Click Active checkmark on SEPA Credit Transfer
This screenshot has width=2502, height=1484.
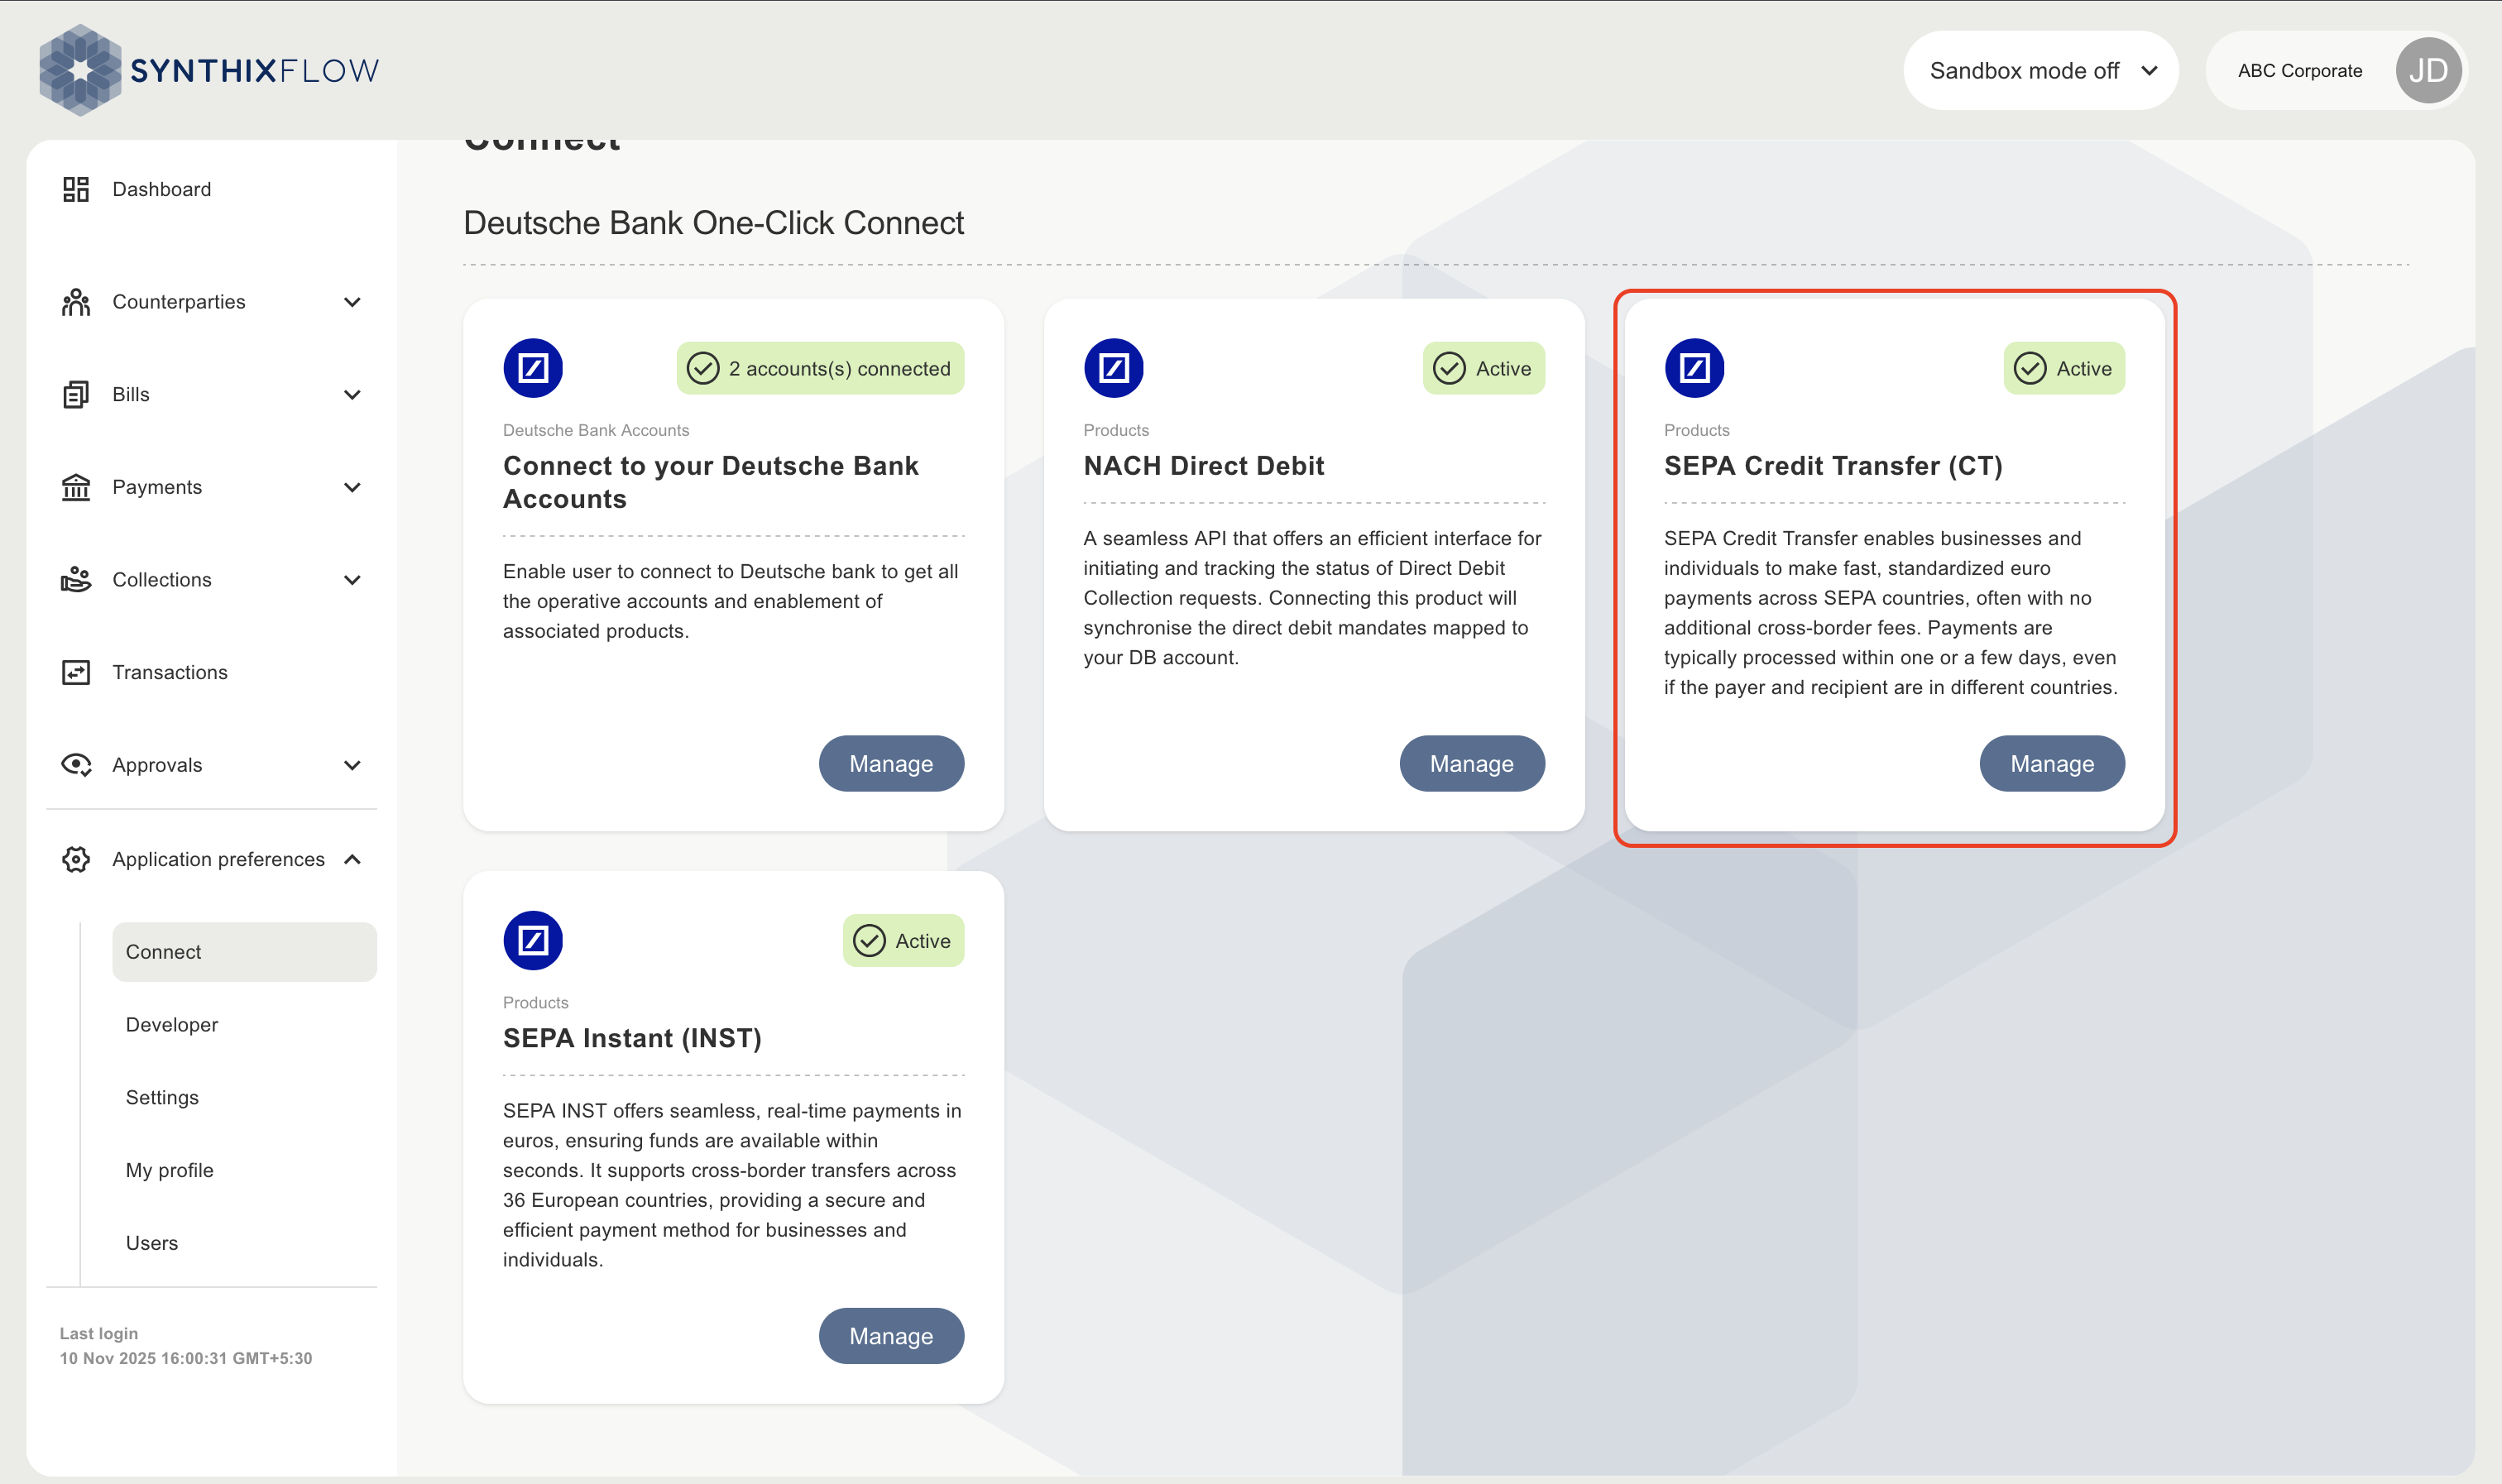click(x=2030, y=368)
